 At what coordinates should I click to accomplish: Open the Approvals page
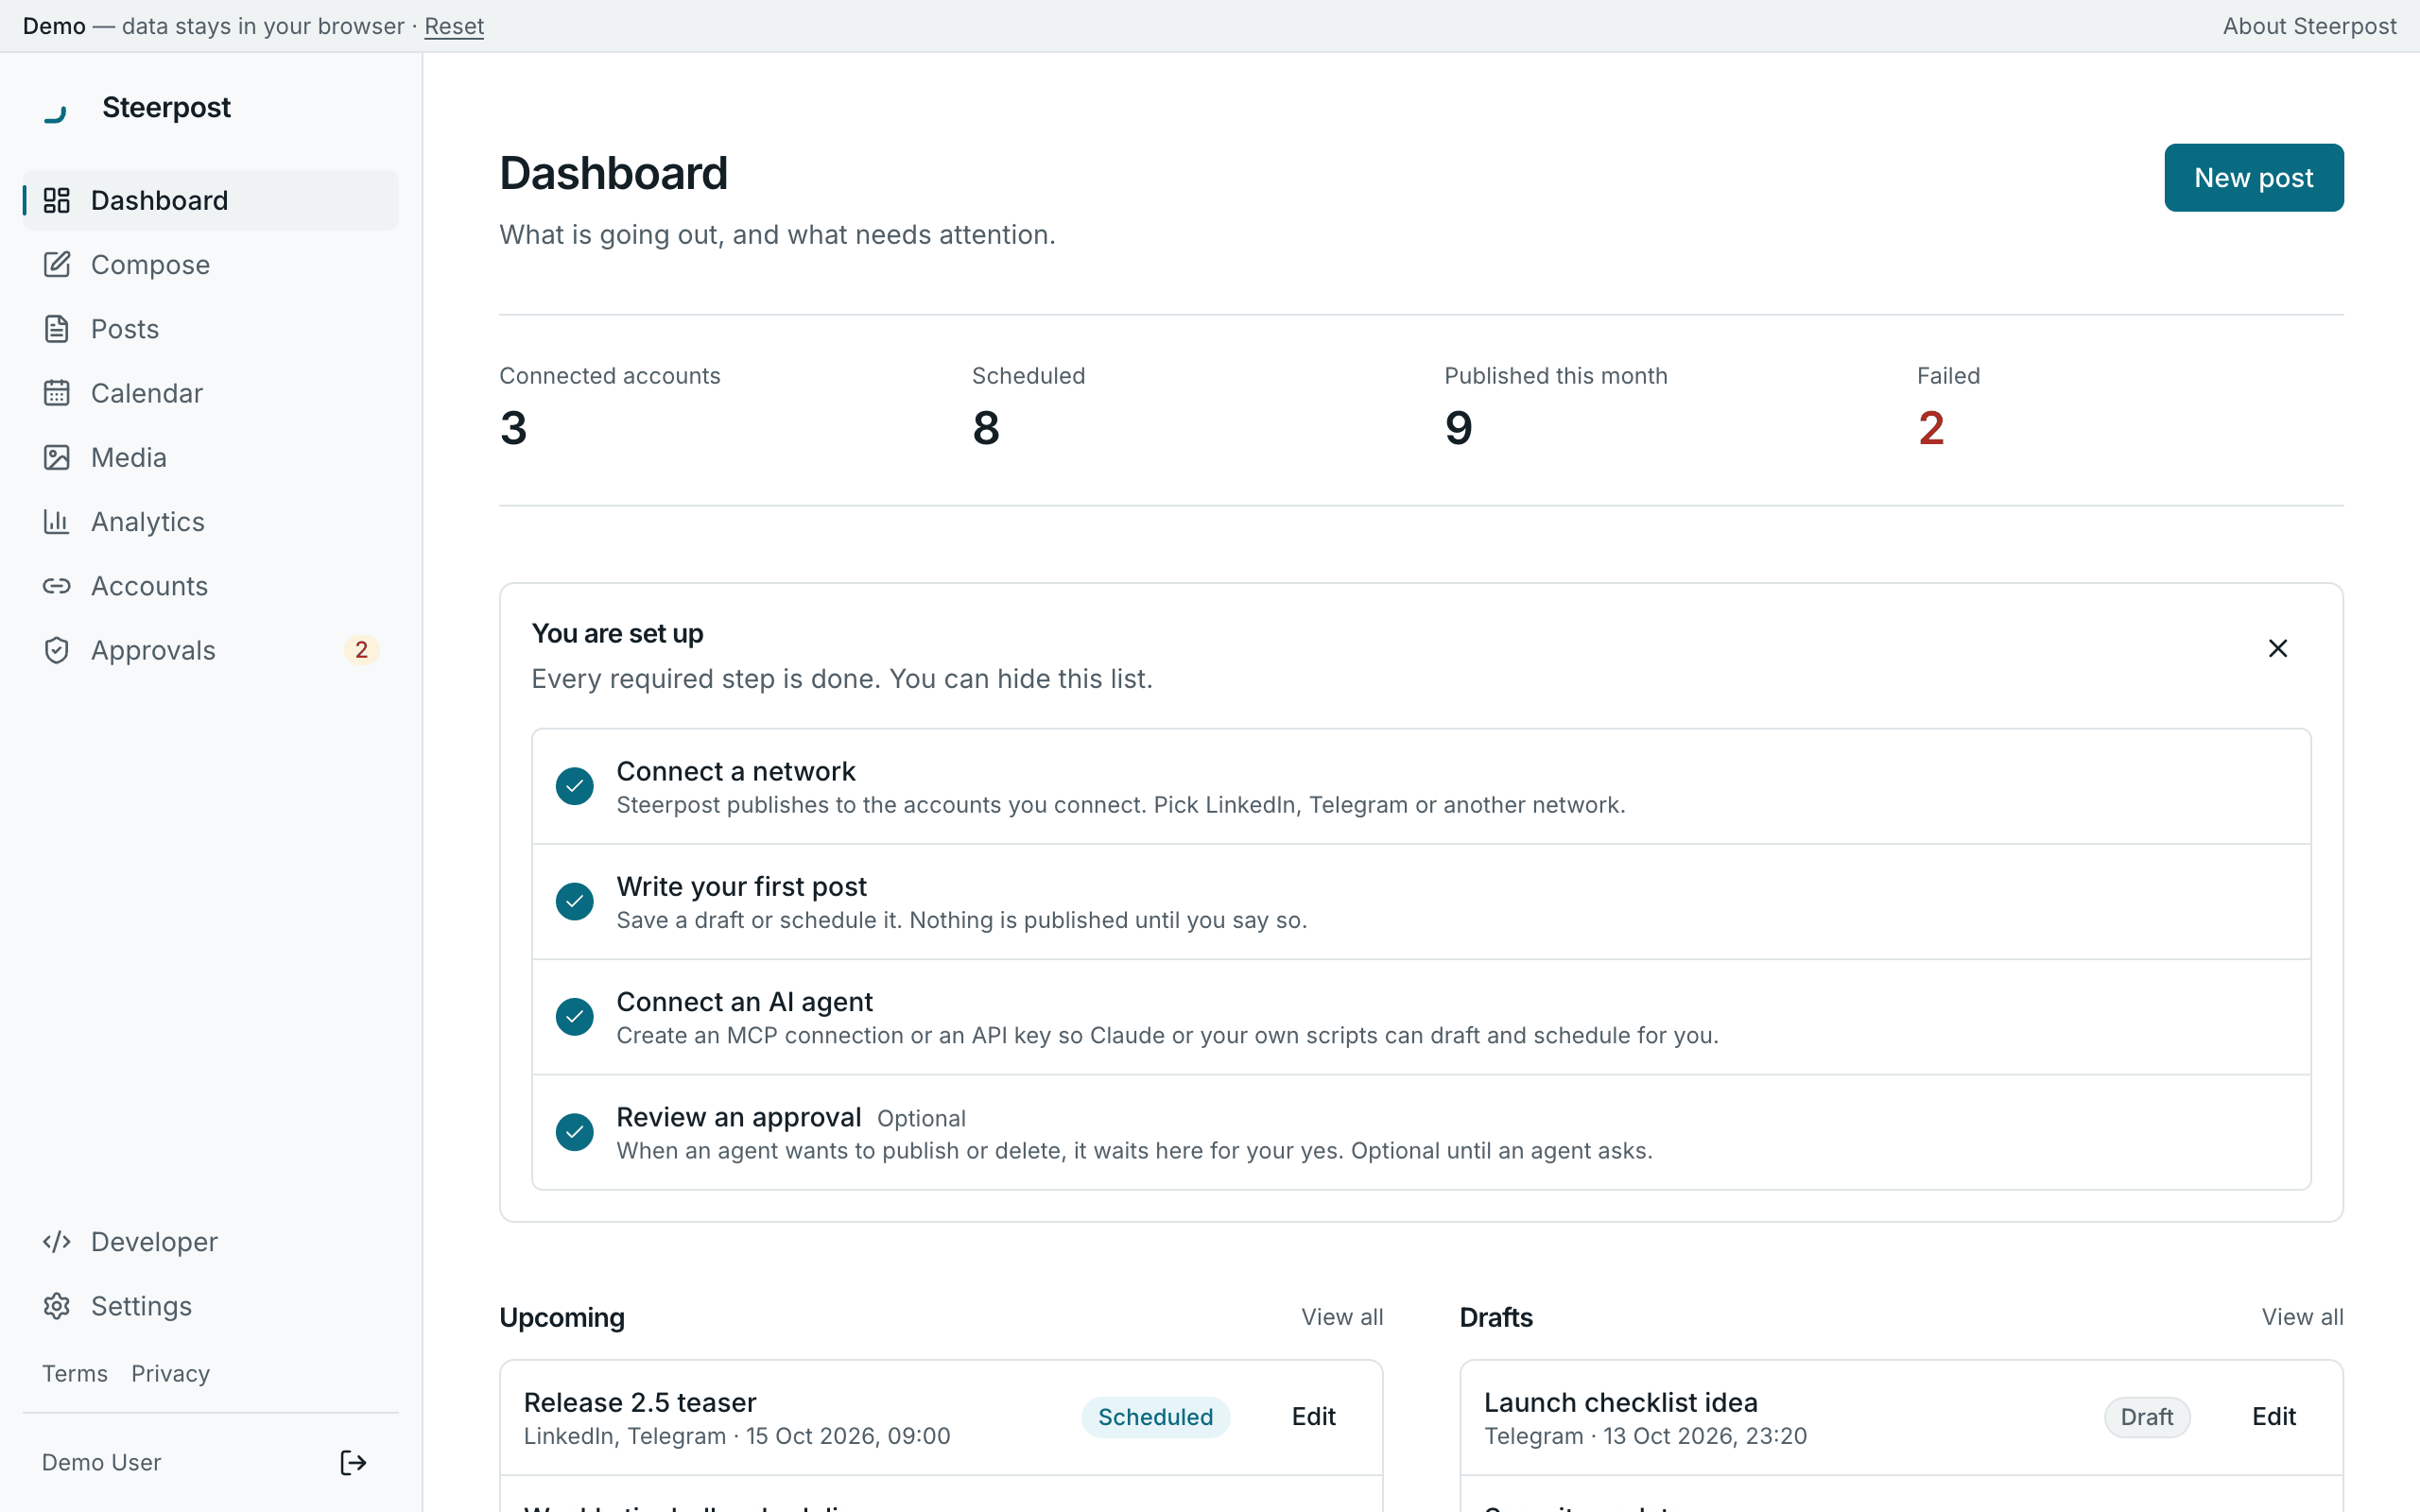[x=211, y=650]
